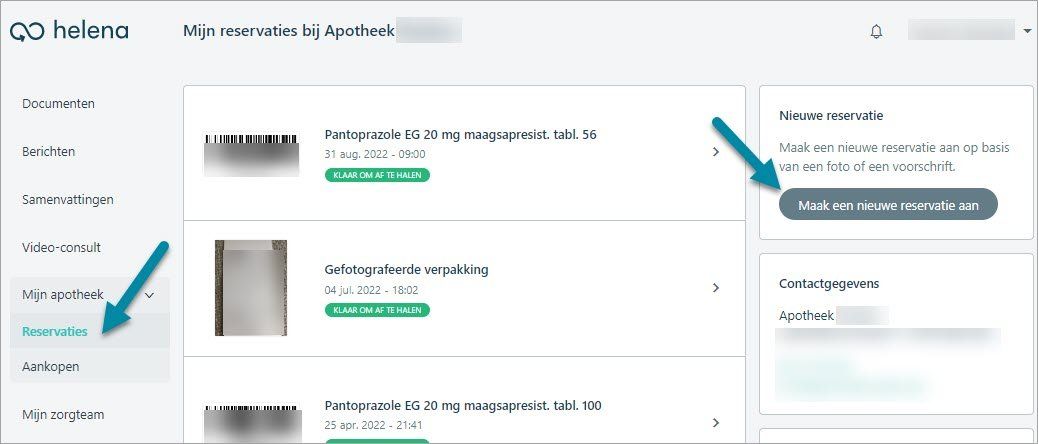
Task: Go to Berichten in the sidebar
Action: click(48, 152)
